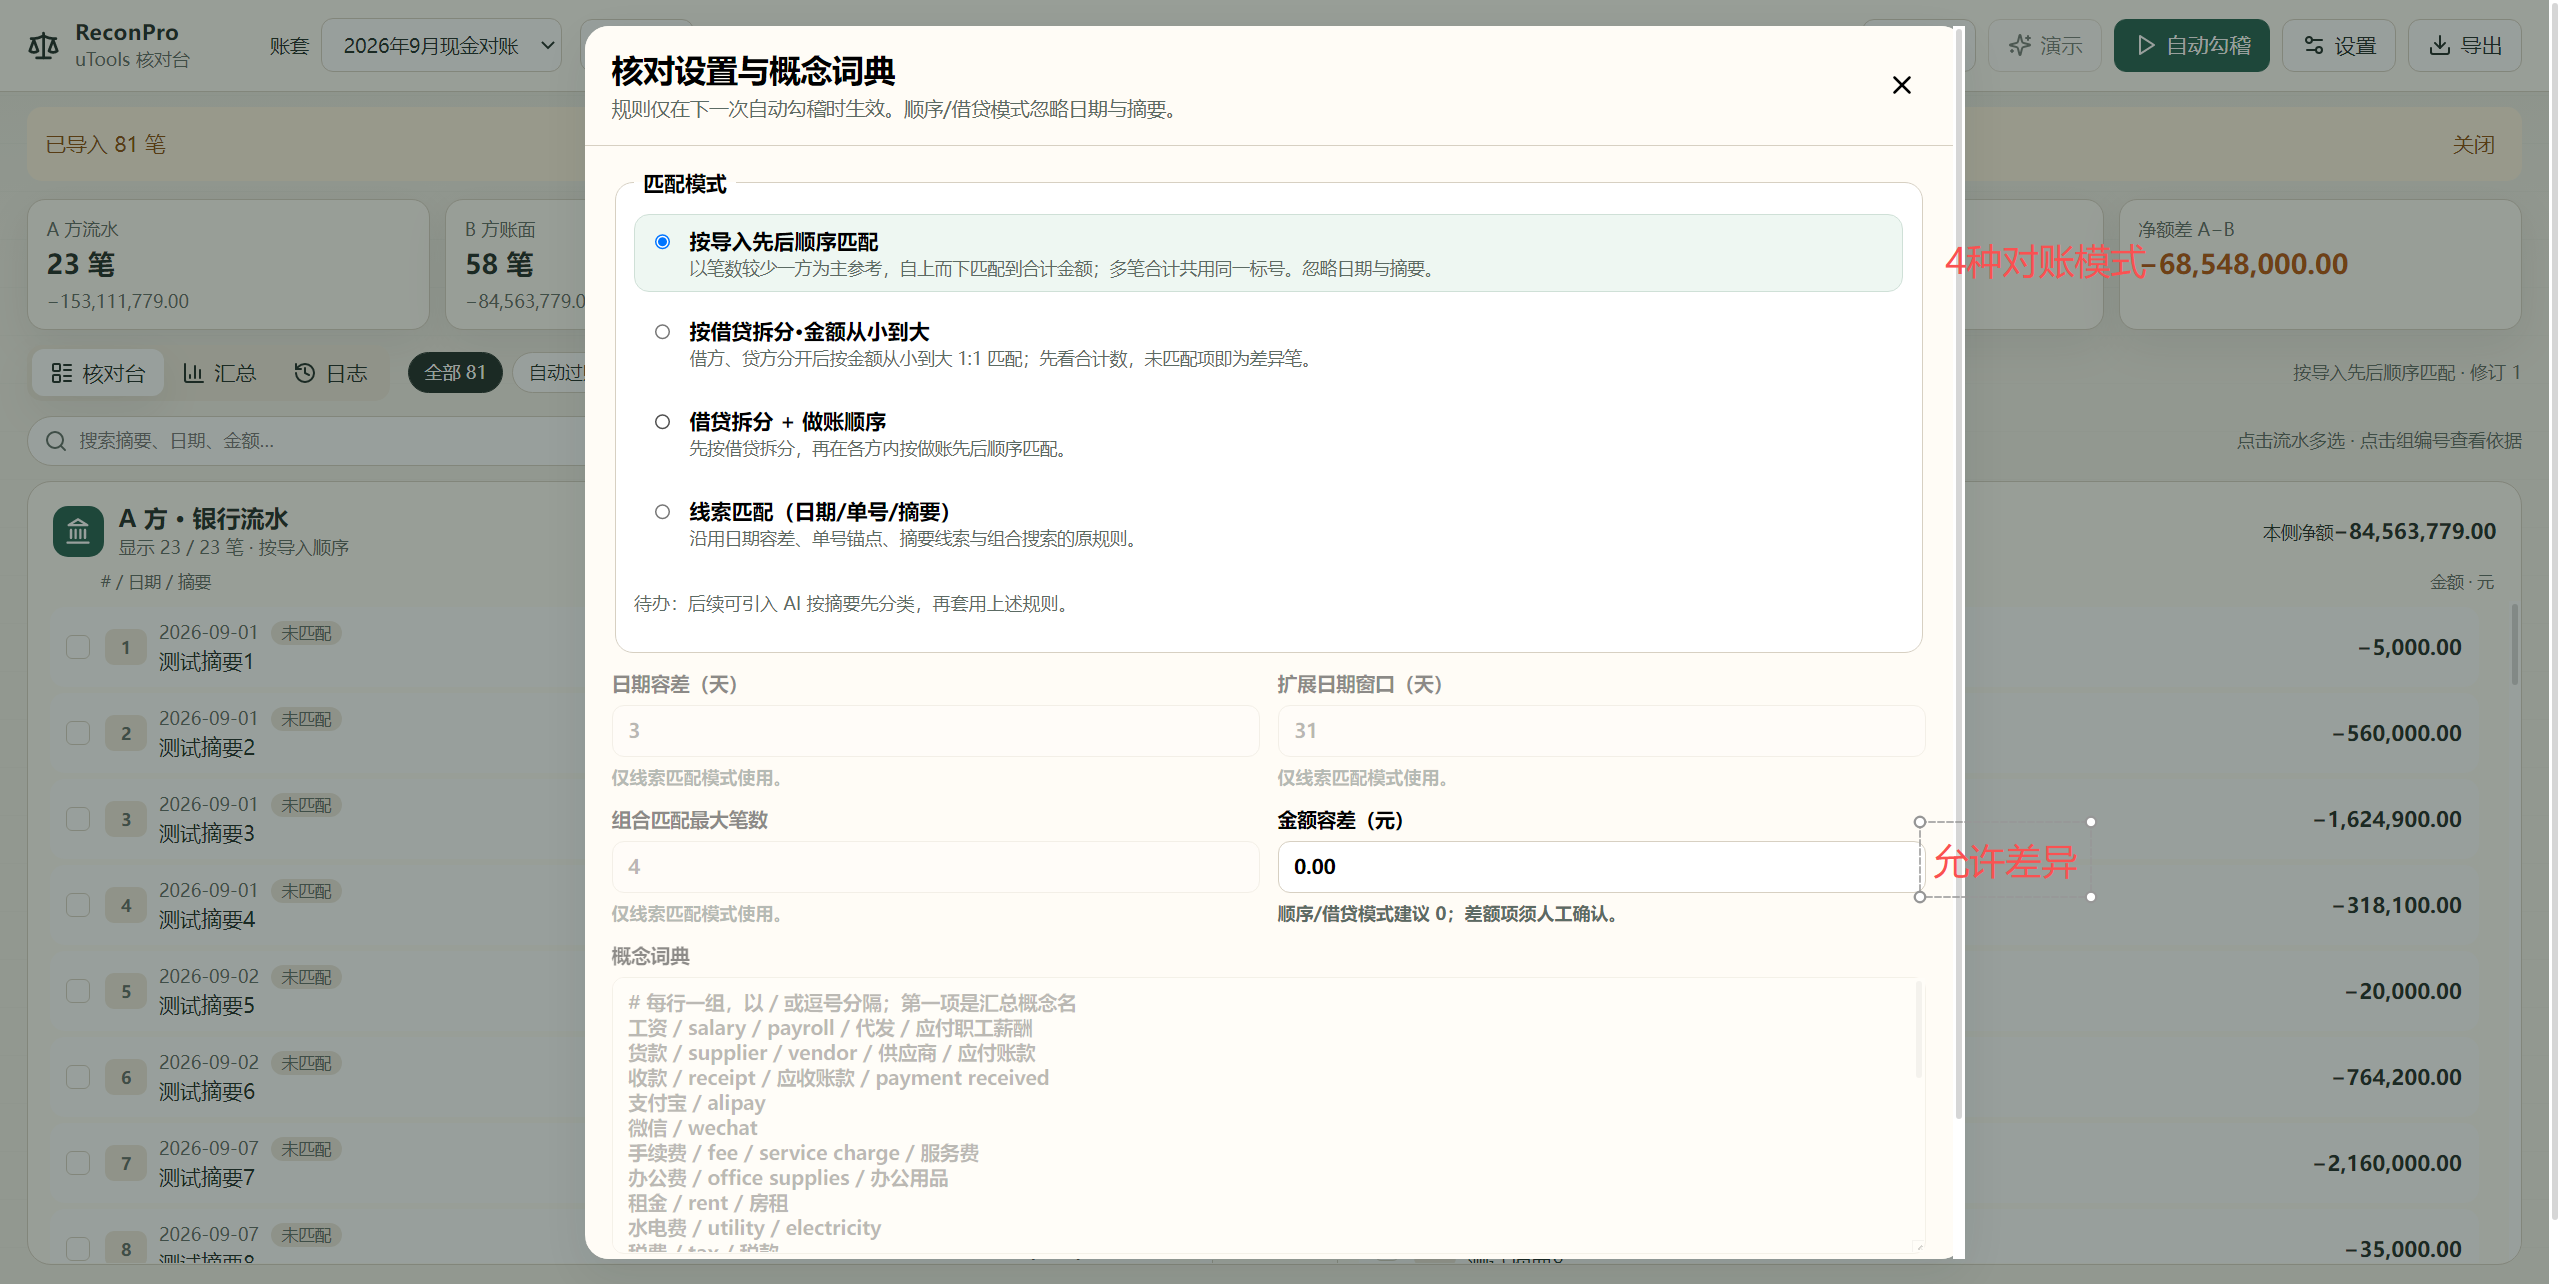Select 线索匹配 radio option
Screen dimensions: 2559x1284
[662, 512]
